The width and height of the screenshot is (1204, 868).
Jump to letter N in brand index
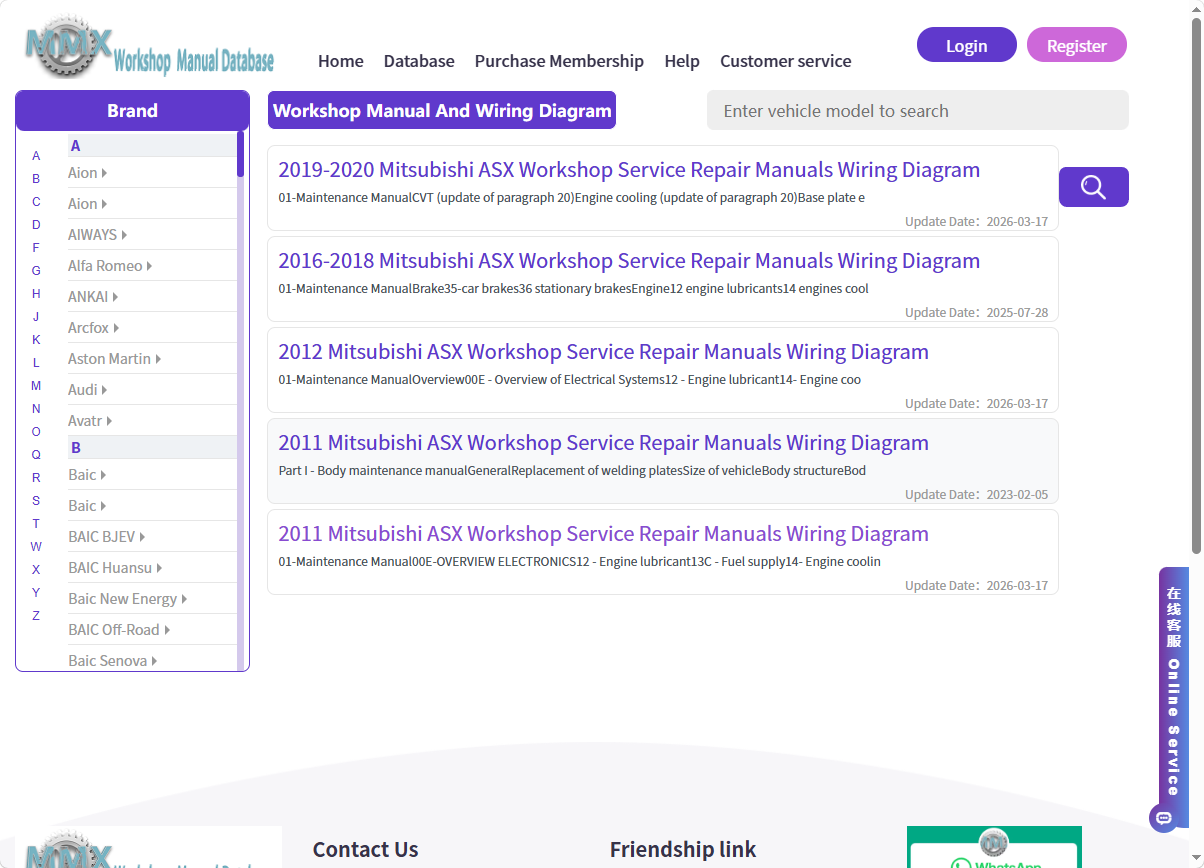pyautogui.click(x=36, y=409)
